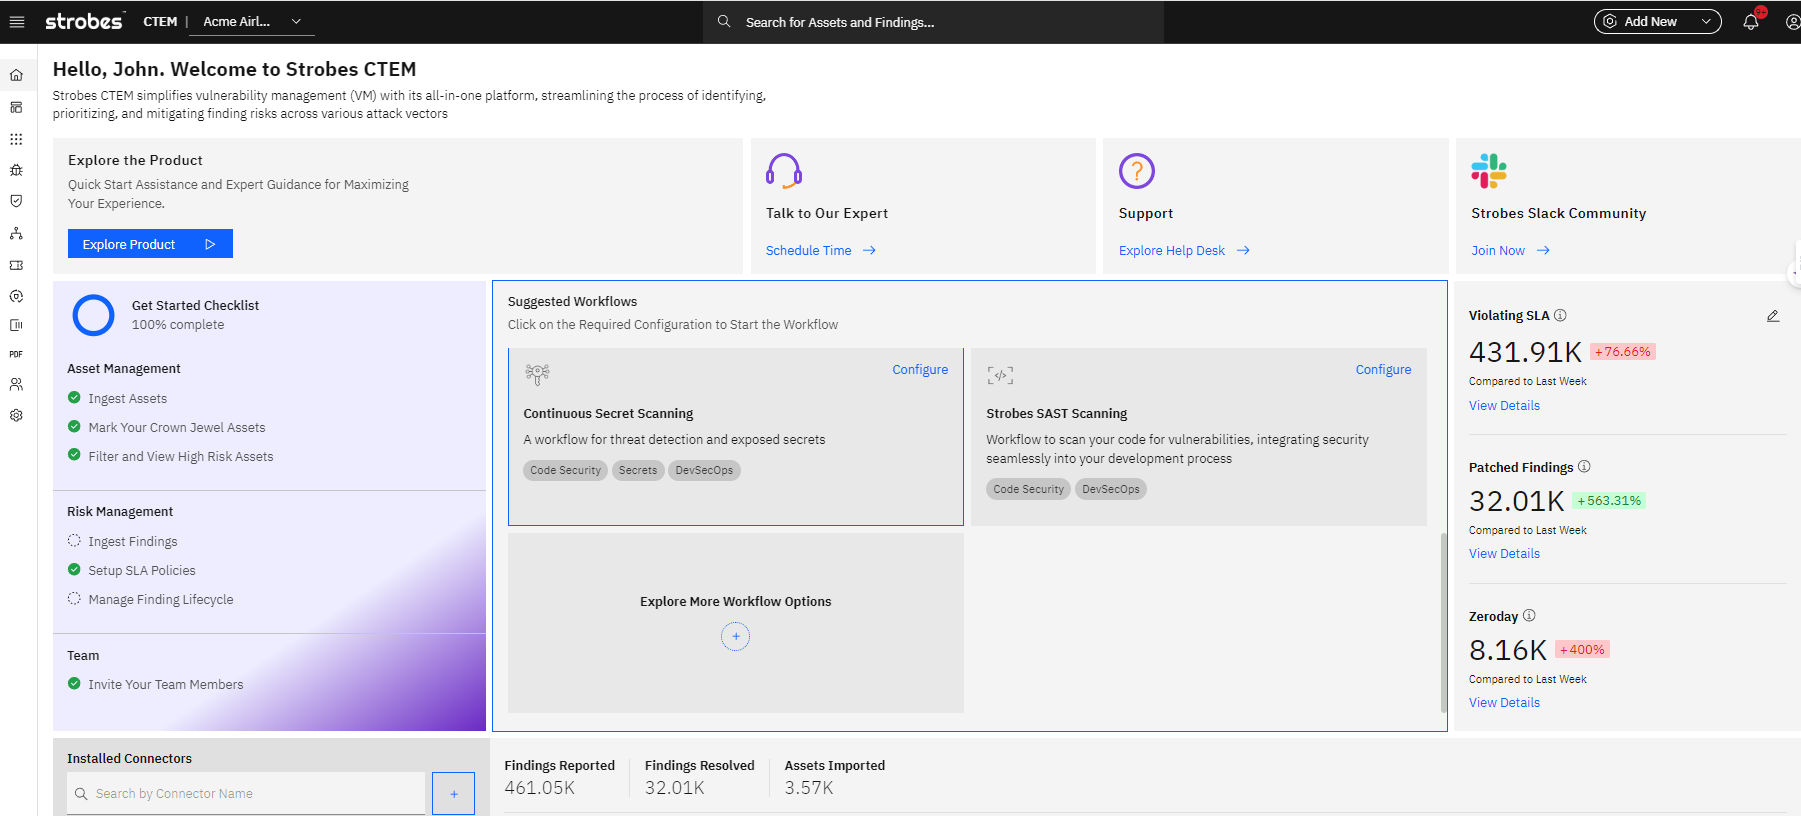
Task: Open the Acme Airl... organization dropdown
Action: [x=253, y=21]
